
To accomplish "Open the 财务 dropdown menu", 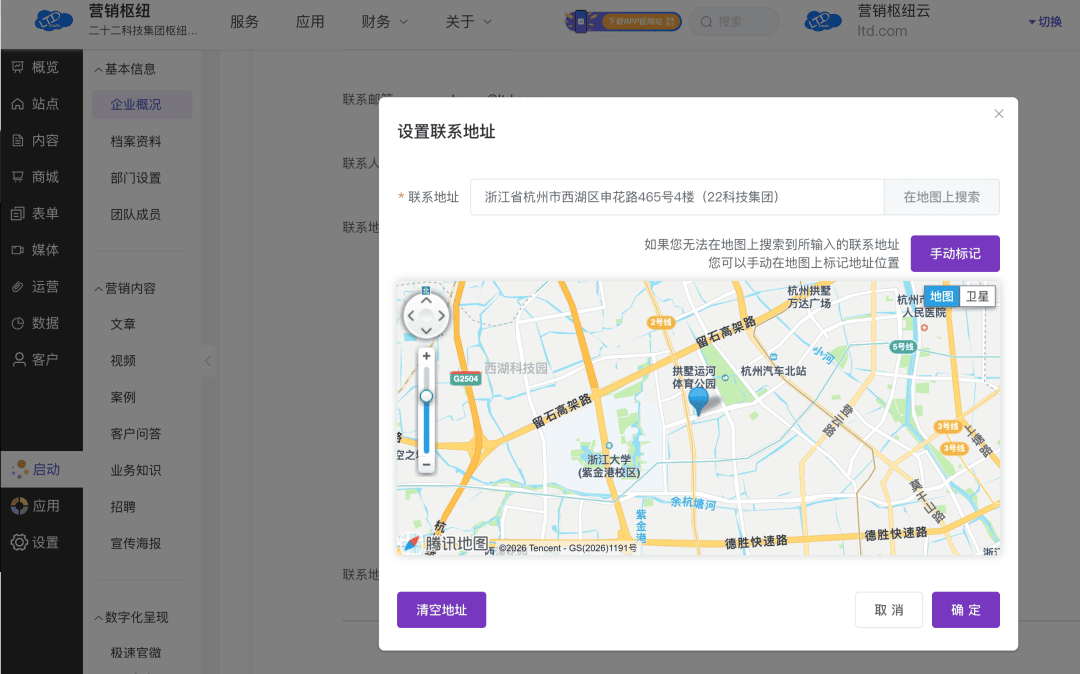I will pyautogui.click(x=384, y=22).
